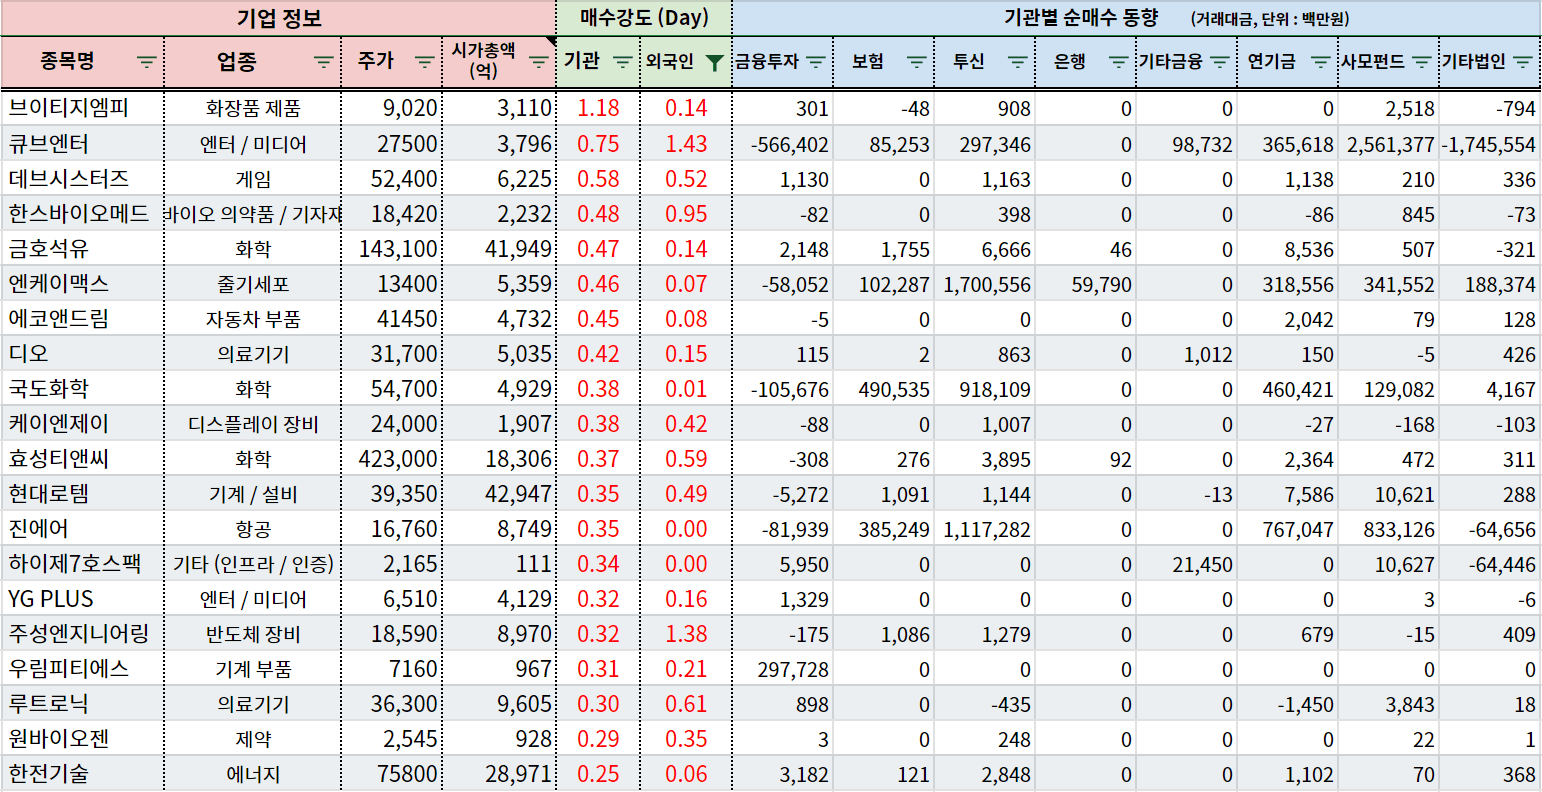Select sector cell 디스플레이 장비

tap(253, 423)
